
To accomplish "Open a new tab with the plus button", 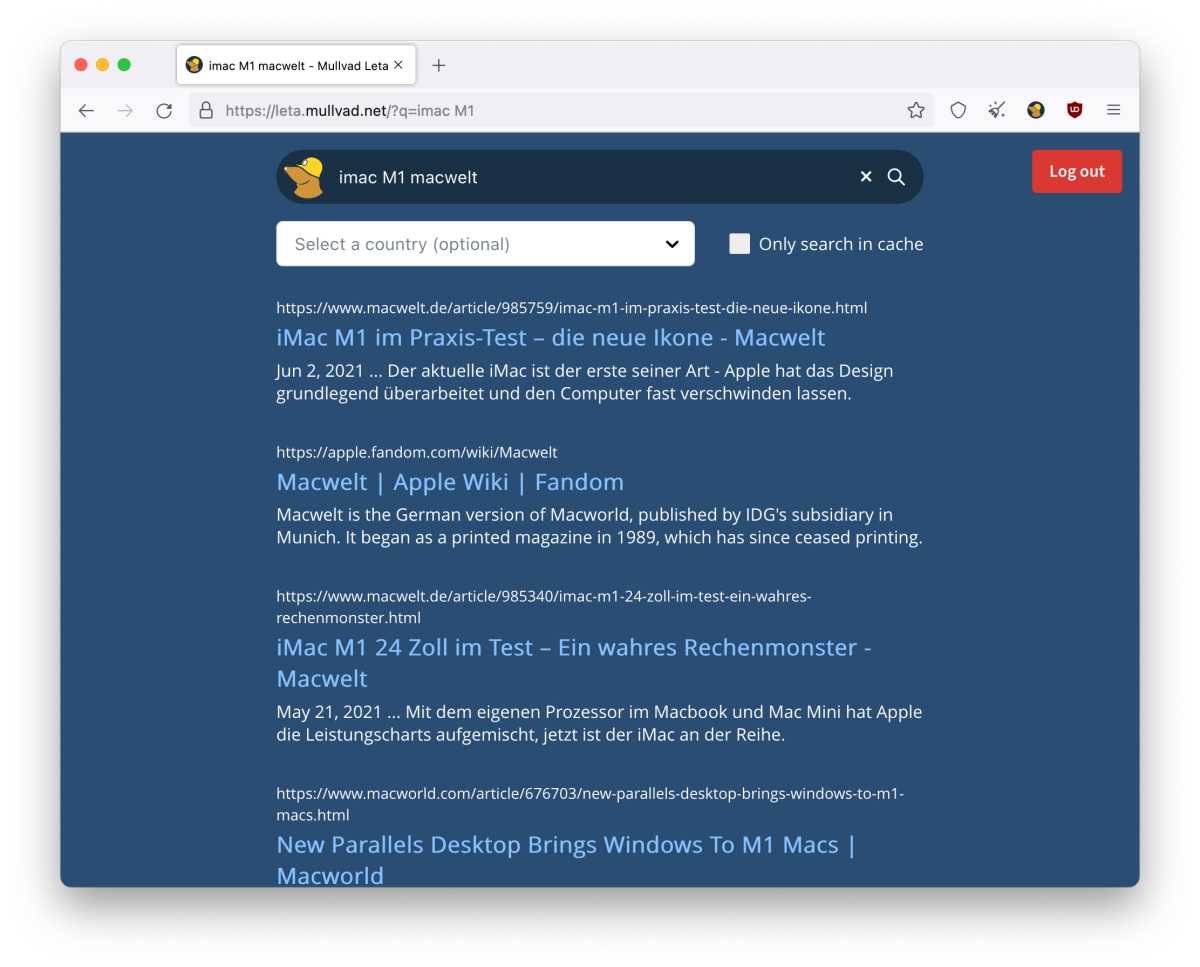I will tap(438, 66).
